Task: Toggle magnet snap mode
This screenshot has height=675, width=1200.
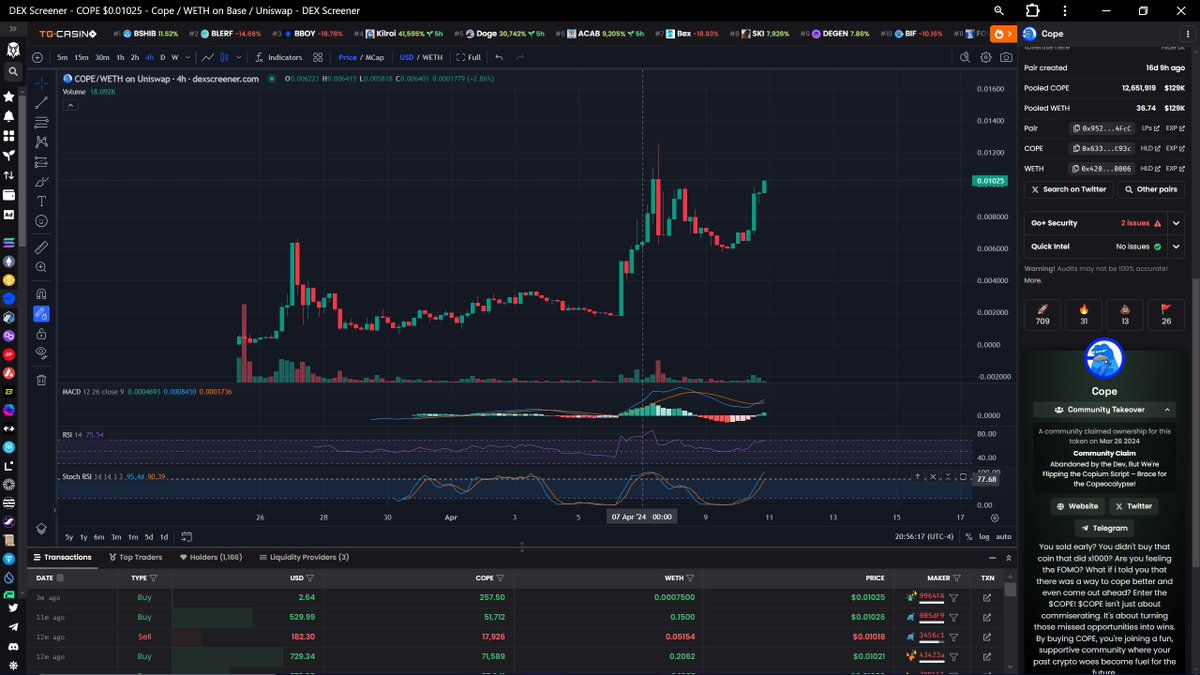Action: click(41, 294)
